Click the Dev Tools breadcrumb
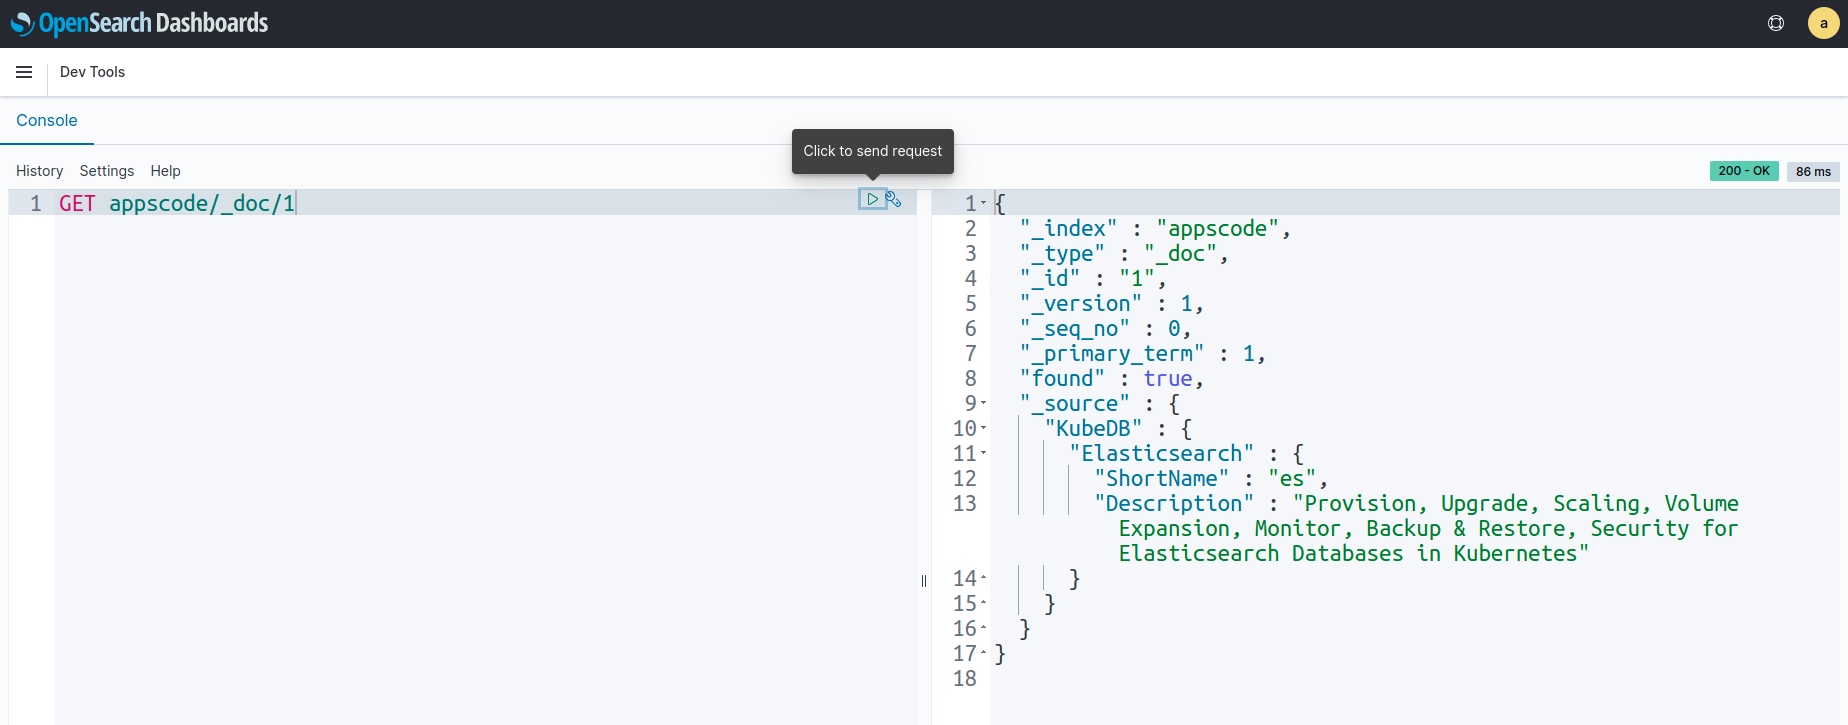Viewport: 1848px width, 725px height. pyautogui.click(x=92, y=72)
